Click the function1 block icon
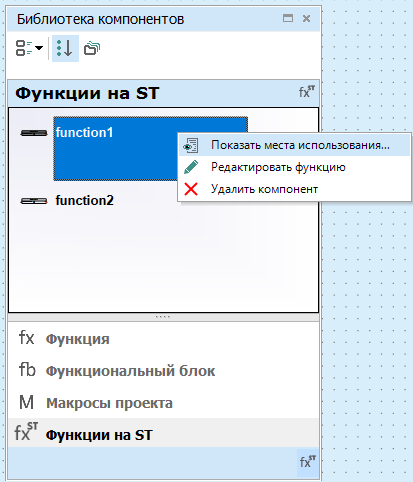This screenshot has height=482, width=413. [34, 133]
